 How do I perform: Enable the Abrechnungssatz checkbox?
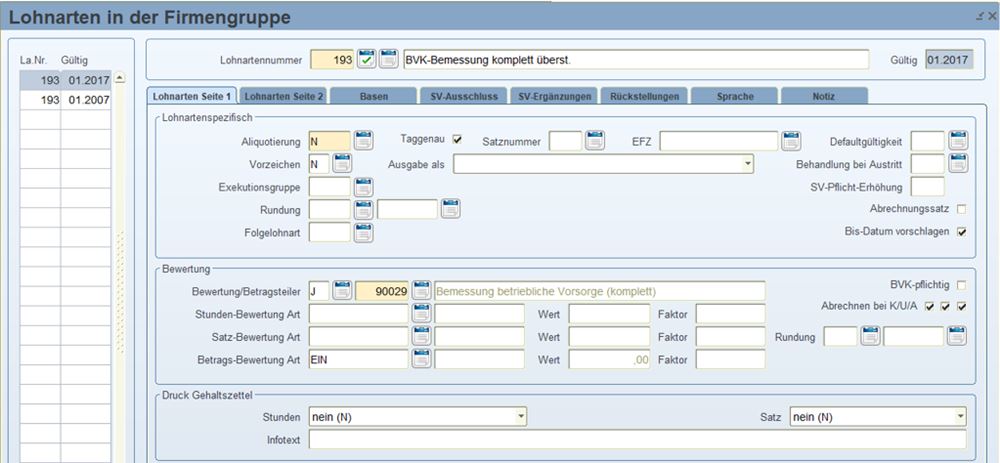coord(962,209)
